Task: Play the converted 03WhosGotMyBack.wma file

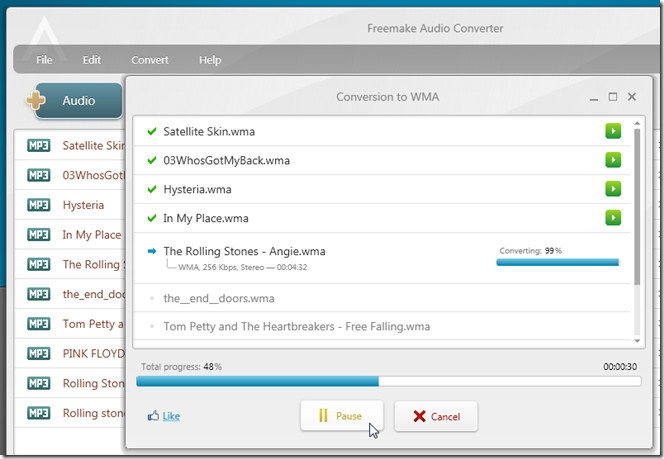Action: 613,160
